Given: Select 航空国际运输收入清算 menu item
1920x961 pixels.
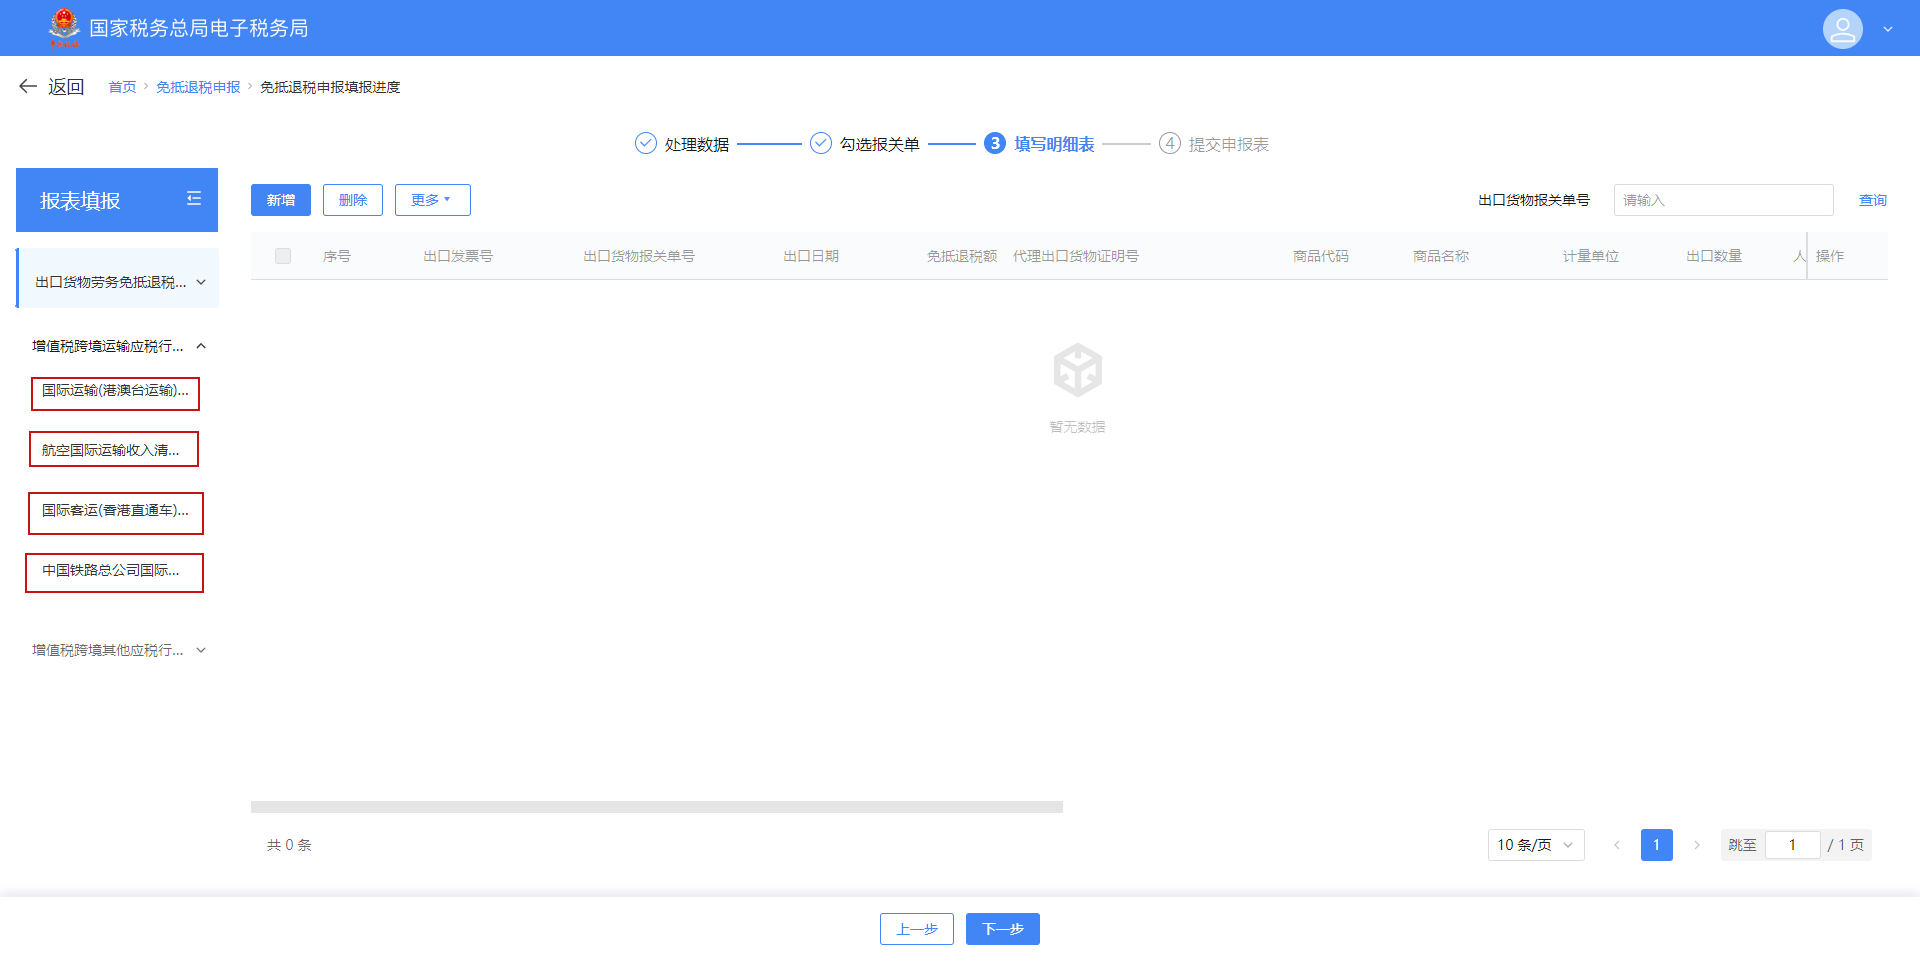Looking at the screenshot, I should pyautogui.click(x=113, y=450).
